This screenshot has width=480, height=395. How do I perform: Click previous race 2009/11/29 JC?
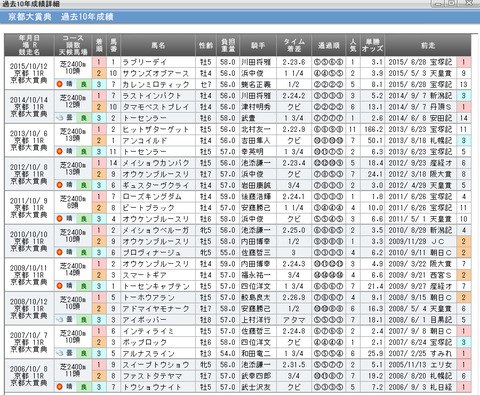pyautogui.click(x=417, y=241)
